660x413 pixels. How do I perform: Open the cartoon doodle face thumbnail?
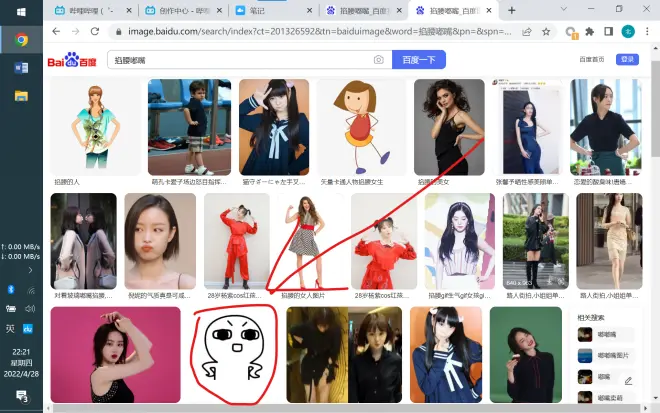click(234, 355)
